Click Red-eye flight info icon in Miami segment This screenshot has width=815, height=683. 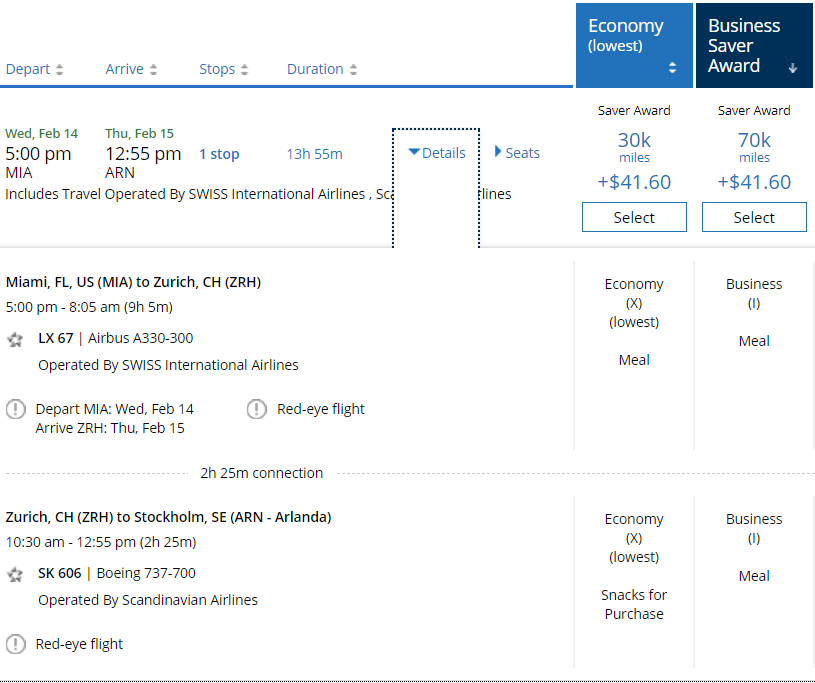pos(257,409)
